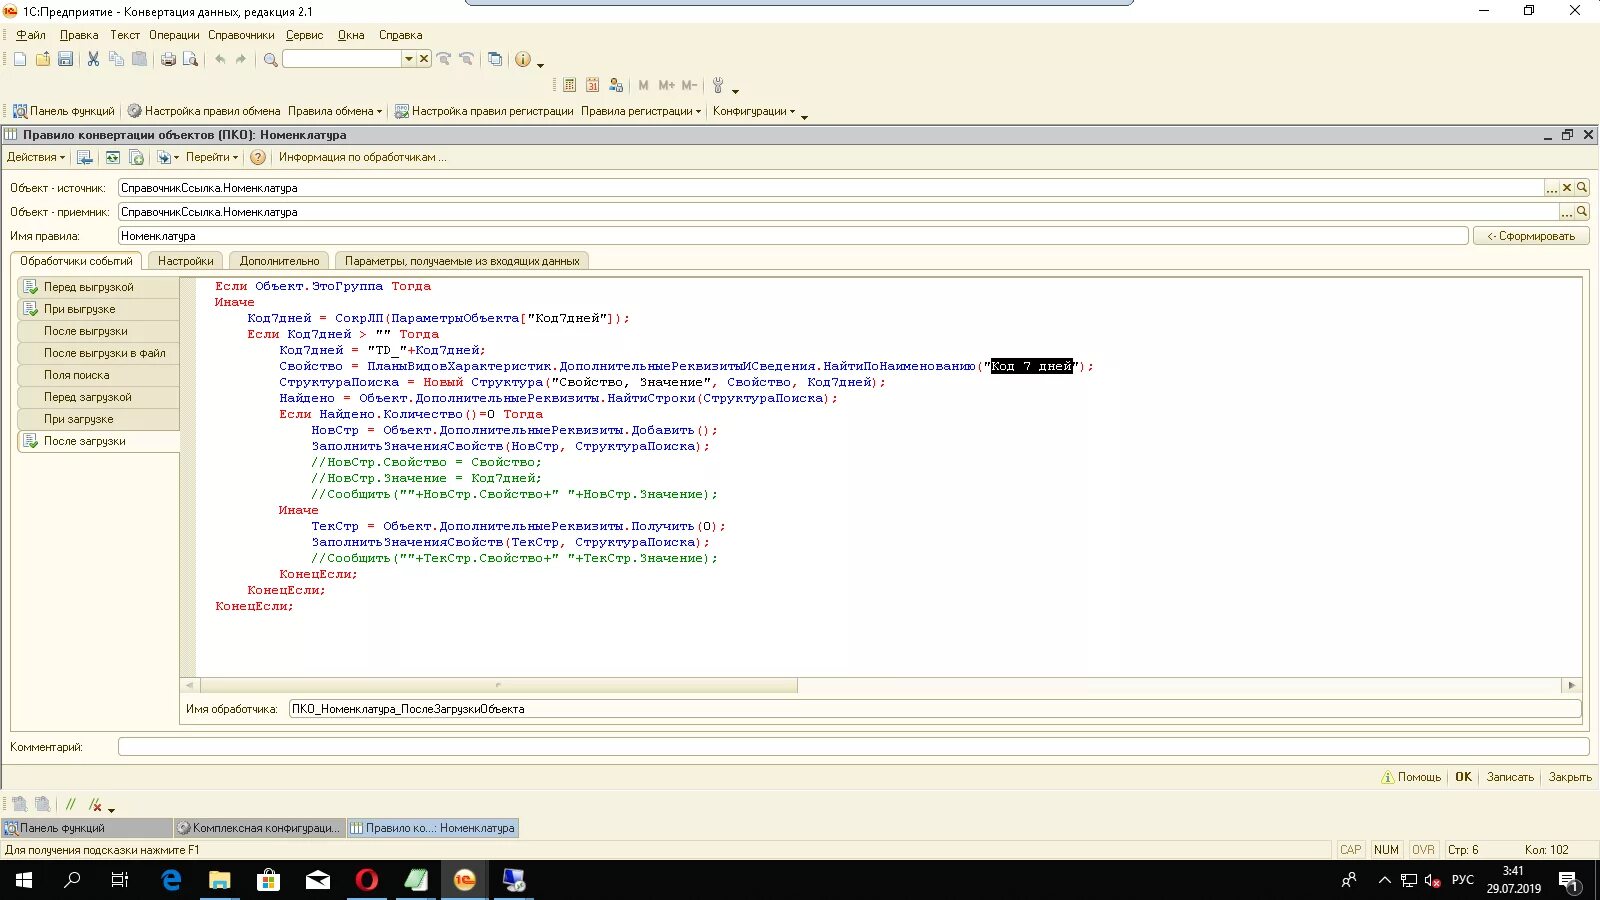Click the New document icon

(x=20, y=60)
